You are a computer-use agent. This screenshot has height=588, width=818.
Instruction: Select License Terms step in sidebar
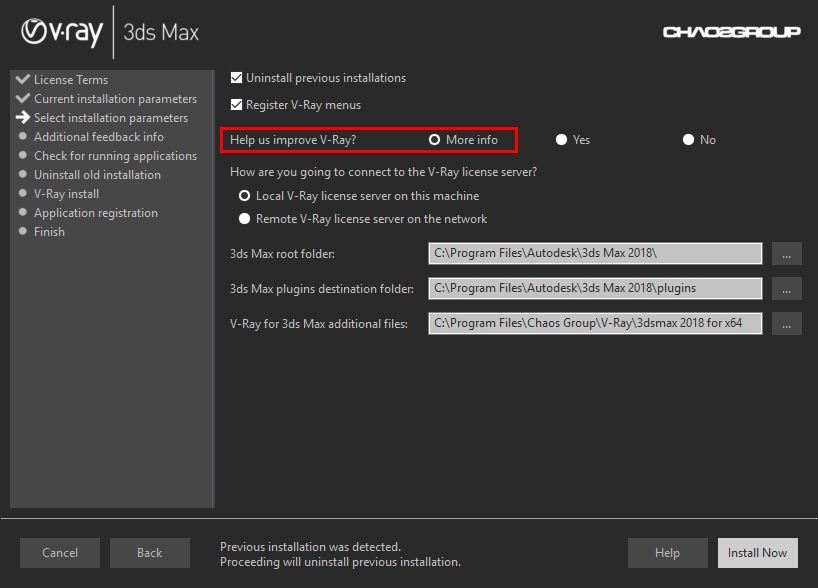tap(70, 80)
